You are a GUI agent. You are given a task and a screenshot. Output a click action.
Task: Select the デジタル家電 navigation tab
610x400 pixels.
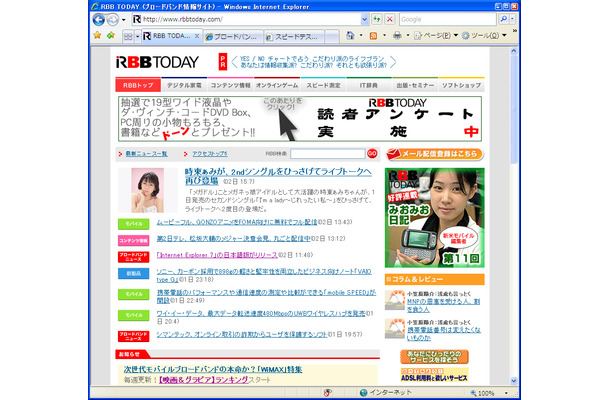(x=184, y=85)
